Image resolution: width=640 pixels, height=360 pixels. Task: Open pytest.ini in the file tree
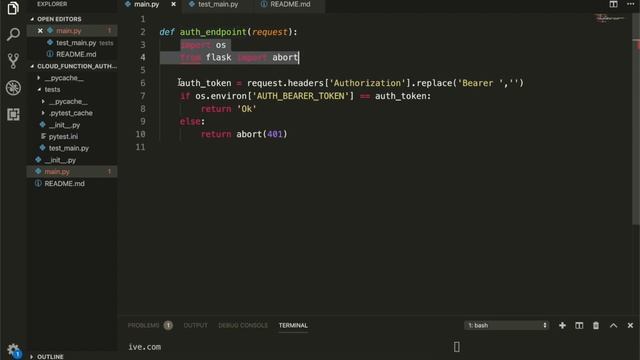[x=63, y=136]
